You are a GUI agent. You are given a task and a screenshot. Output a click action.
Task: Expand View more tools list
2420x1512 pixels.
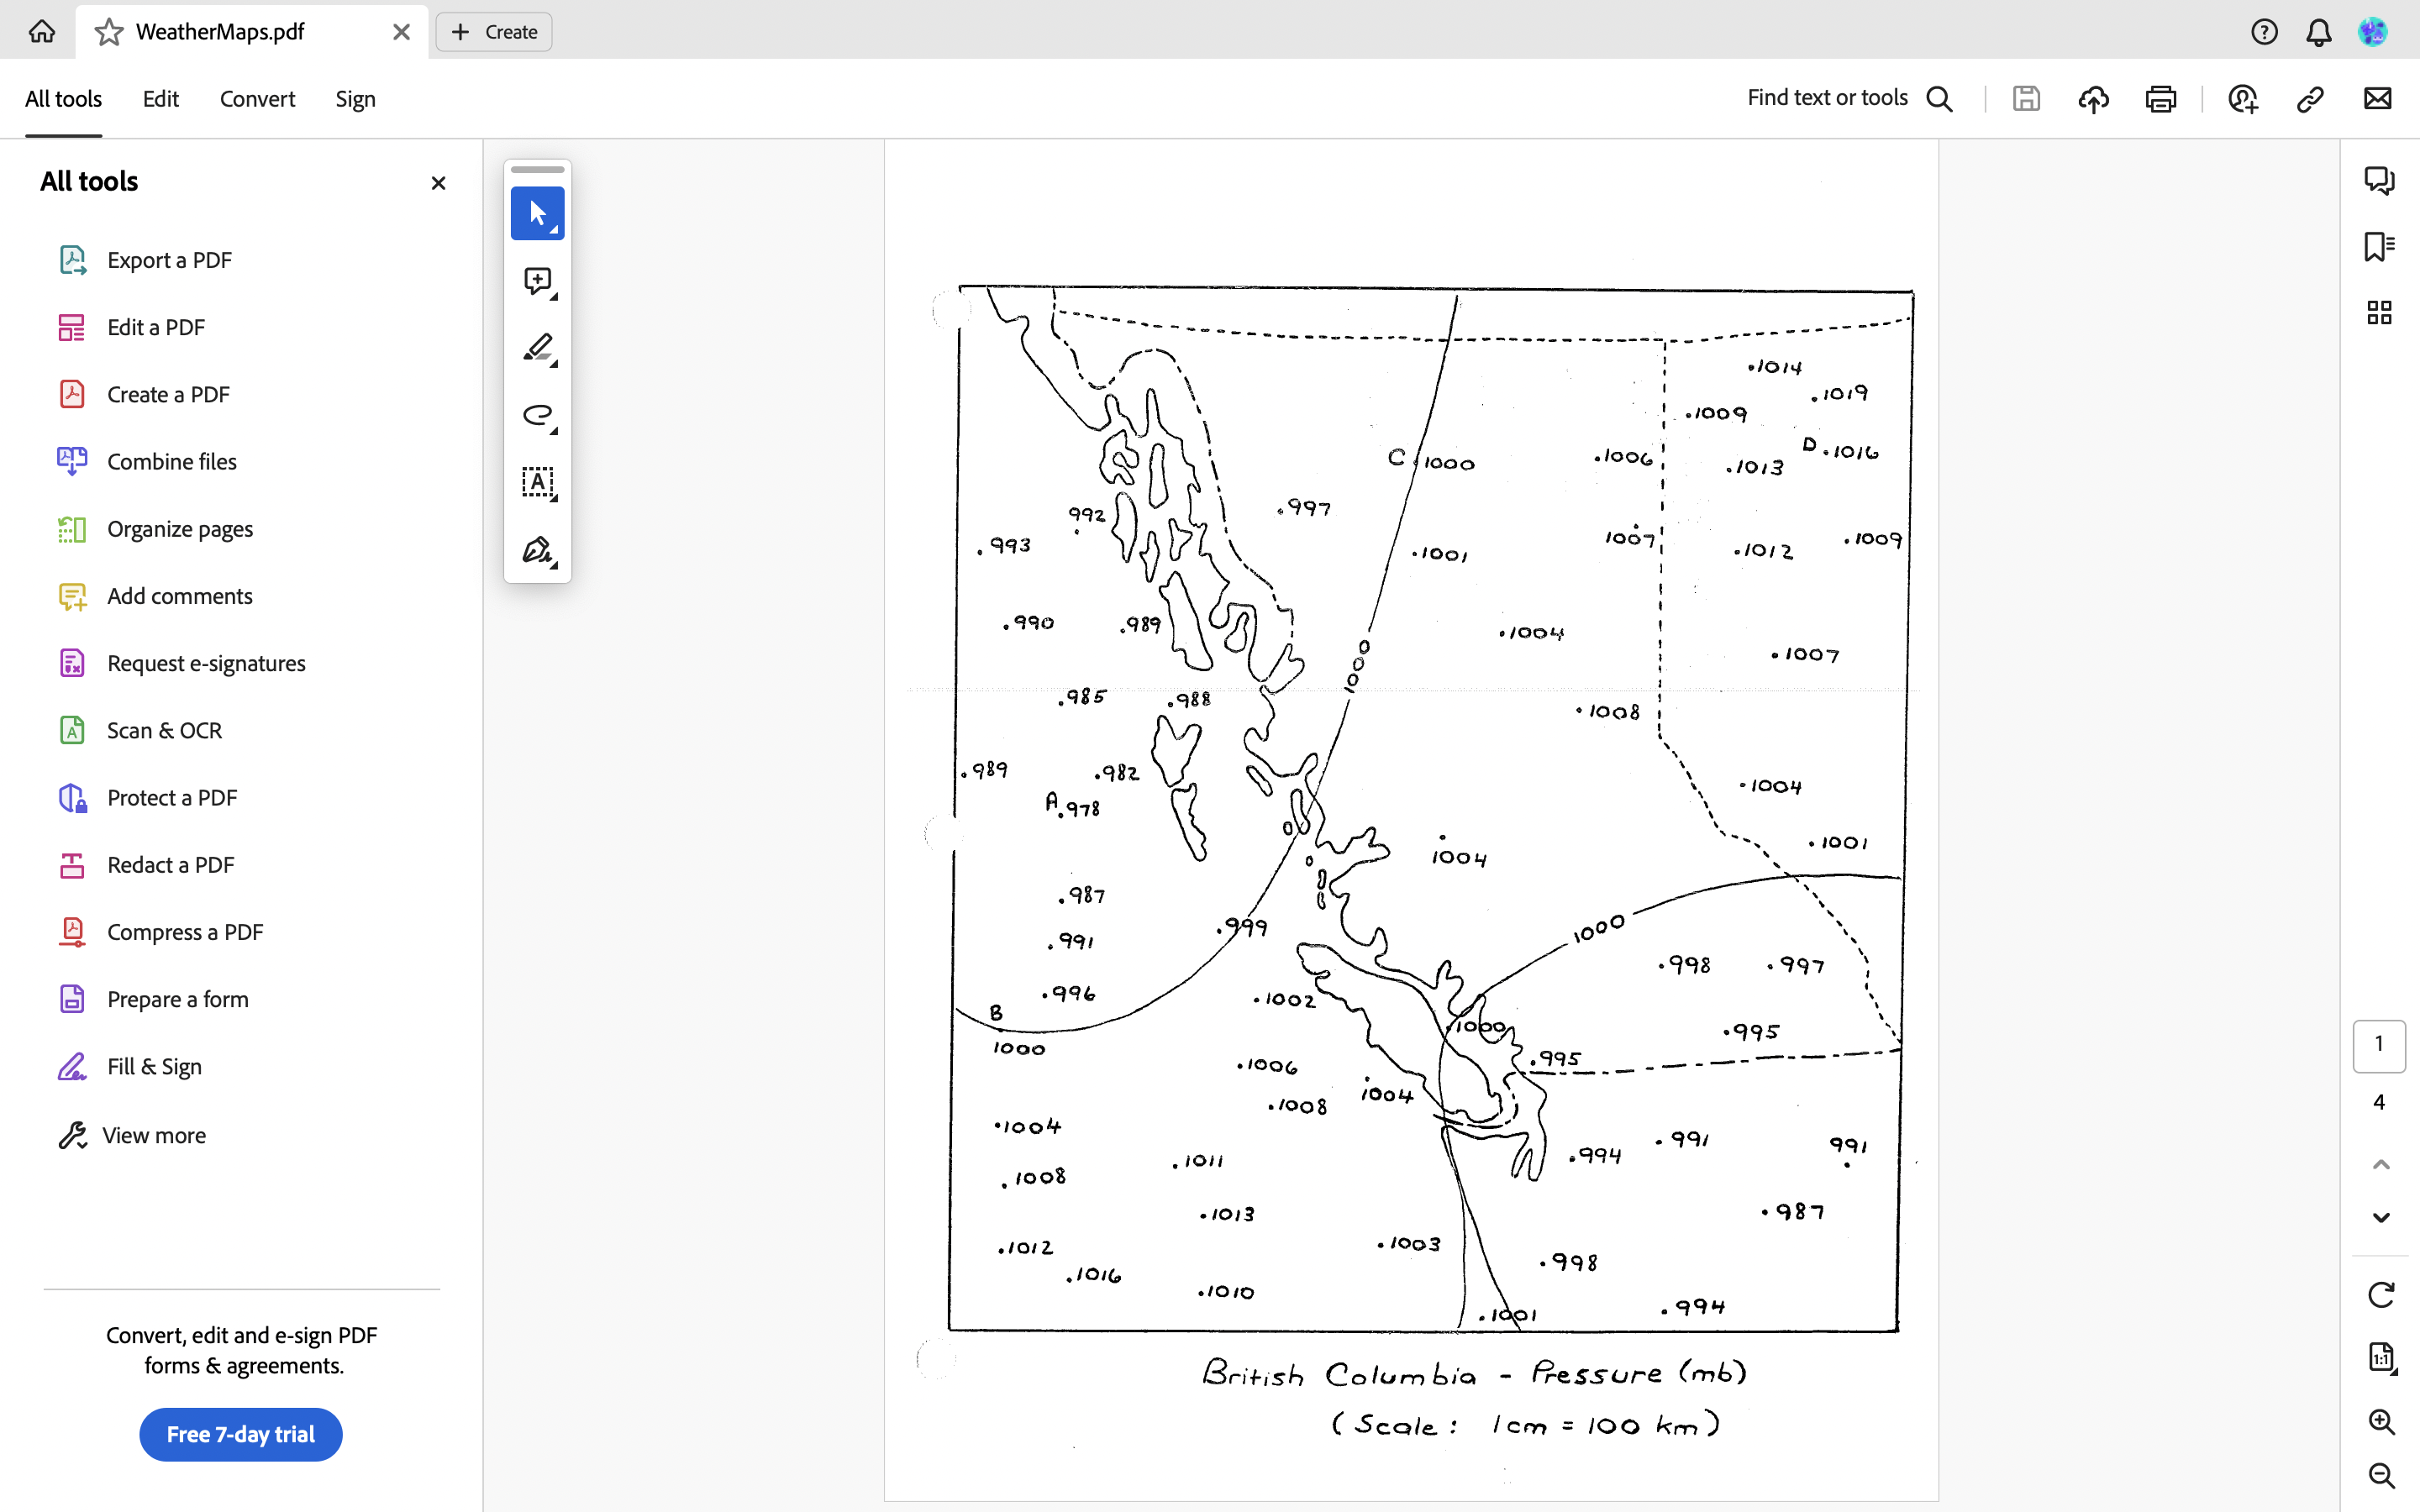pos(153,1135)
